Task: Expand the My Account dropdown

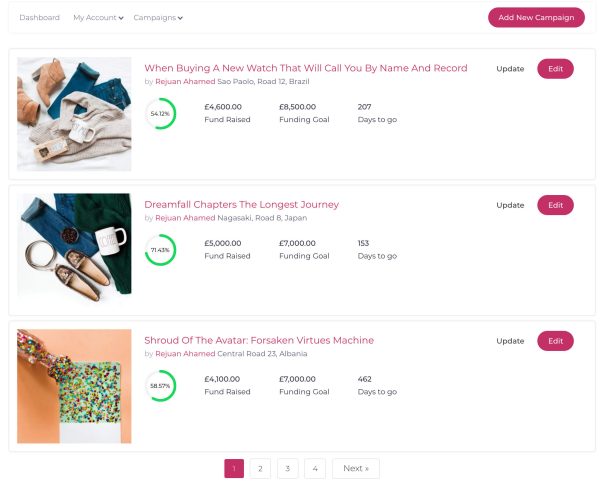Action: click(x=98, y=17)
